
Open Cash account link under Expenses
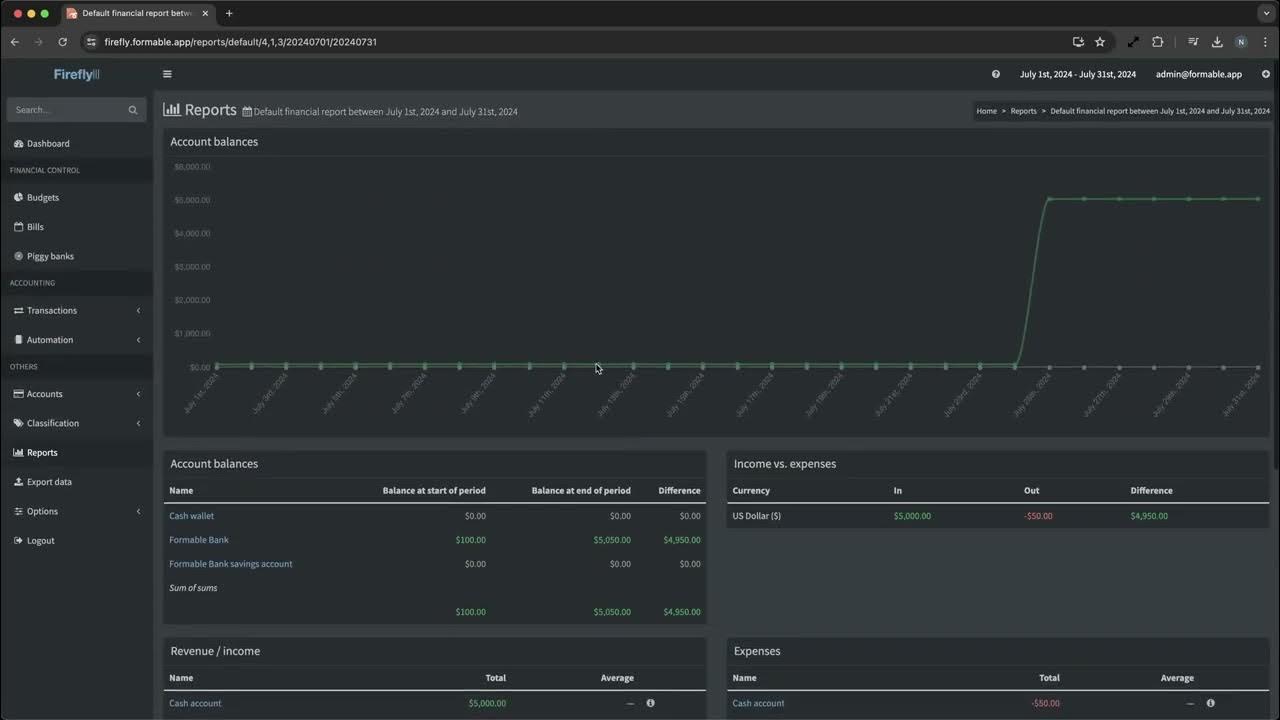coord(758,703)
